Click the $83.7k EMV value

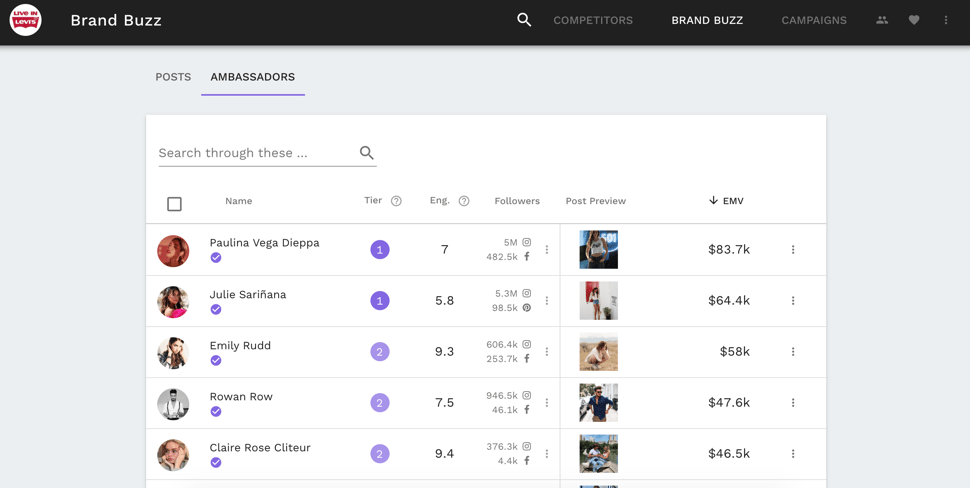pyautogui.click(x=729, y=250)
